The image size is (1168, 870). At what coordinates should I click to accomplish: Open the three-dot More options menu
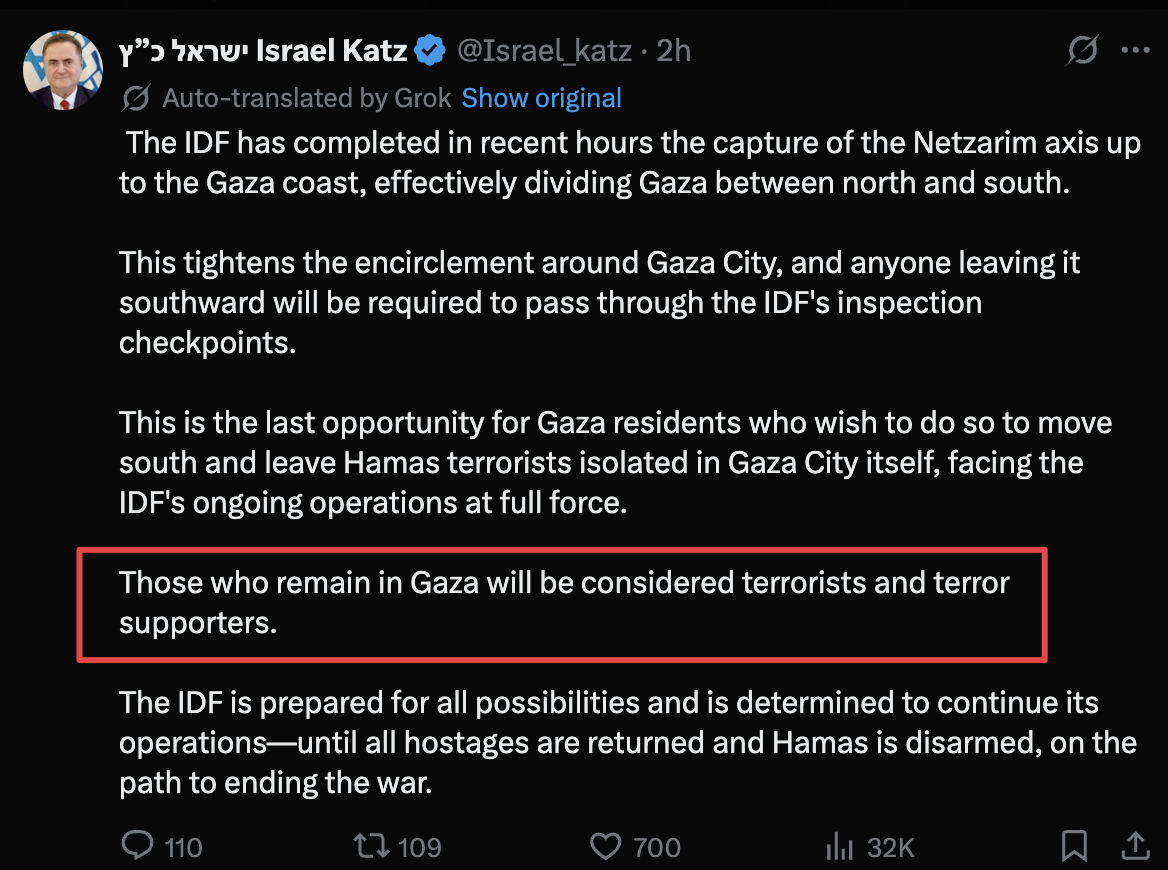[x=1135, y=50]
